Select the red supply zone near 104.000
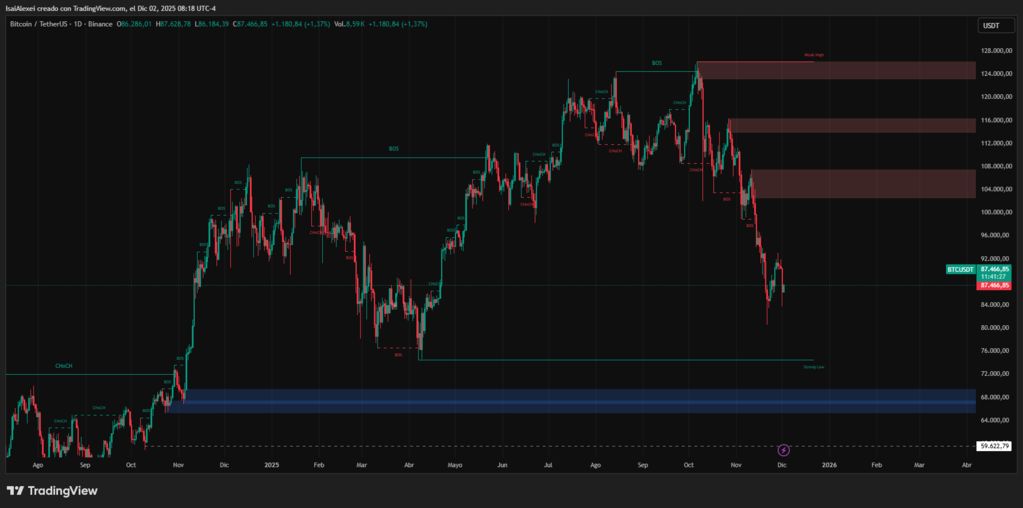Screen dimensions: 1023x508 (x=863, y=184)
